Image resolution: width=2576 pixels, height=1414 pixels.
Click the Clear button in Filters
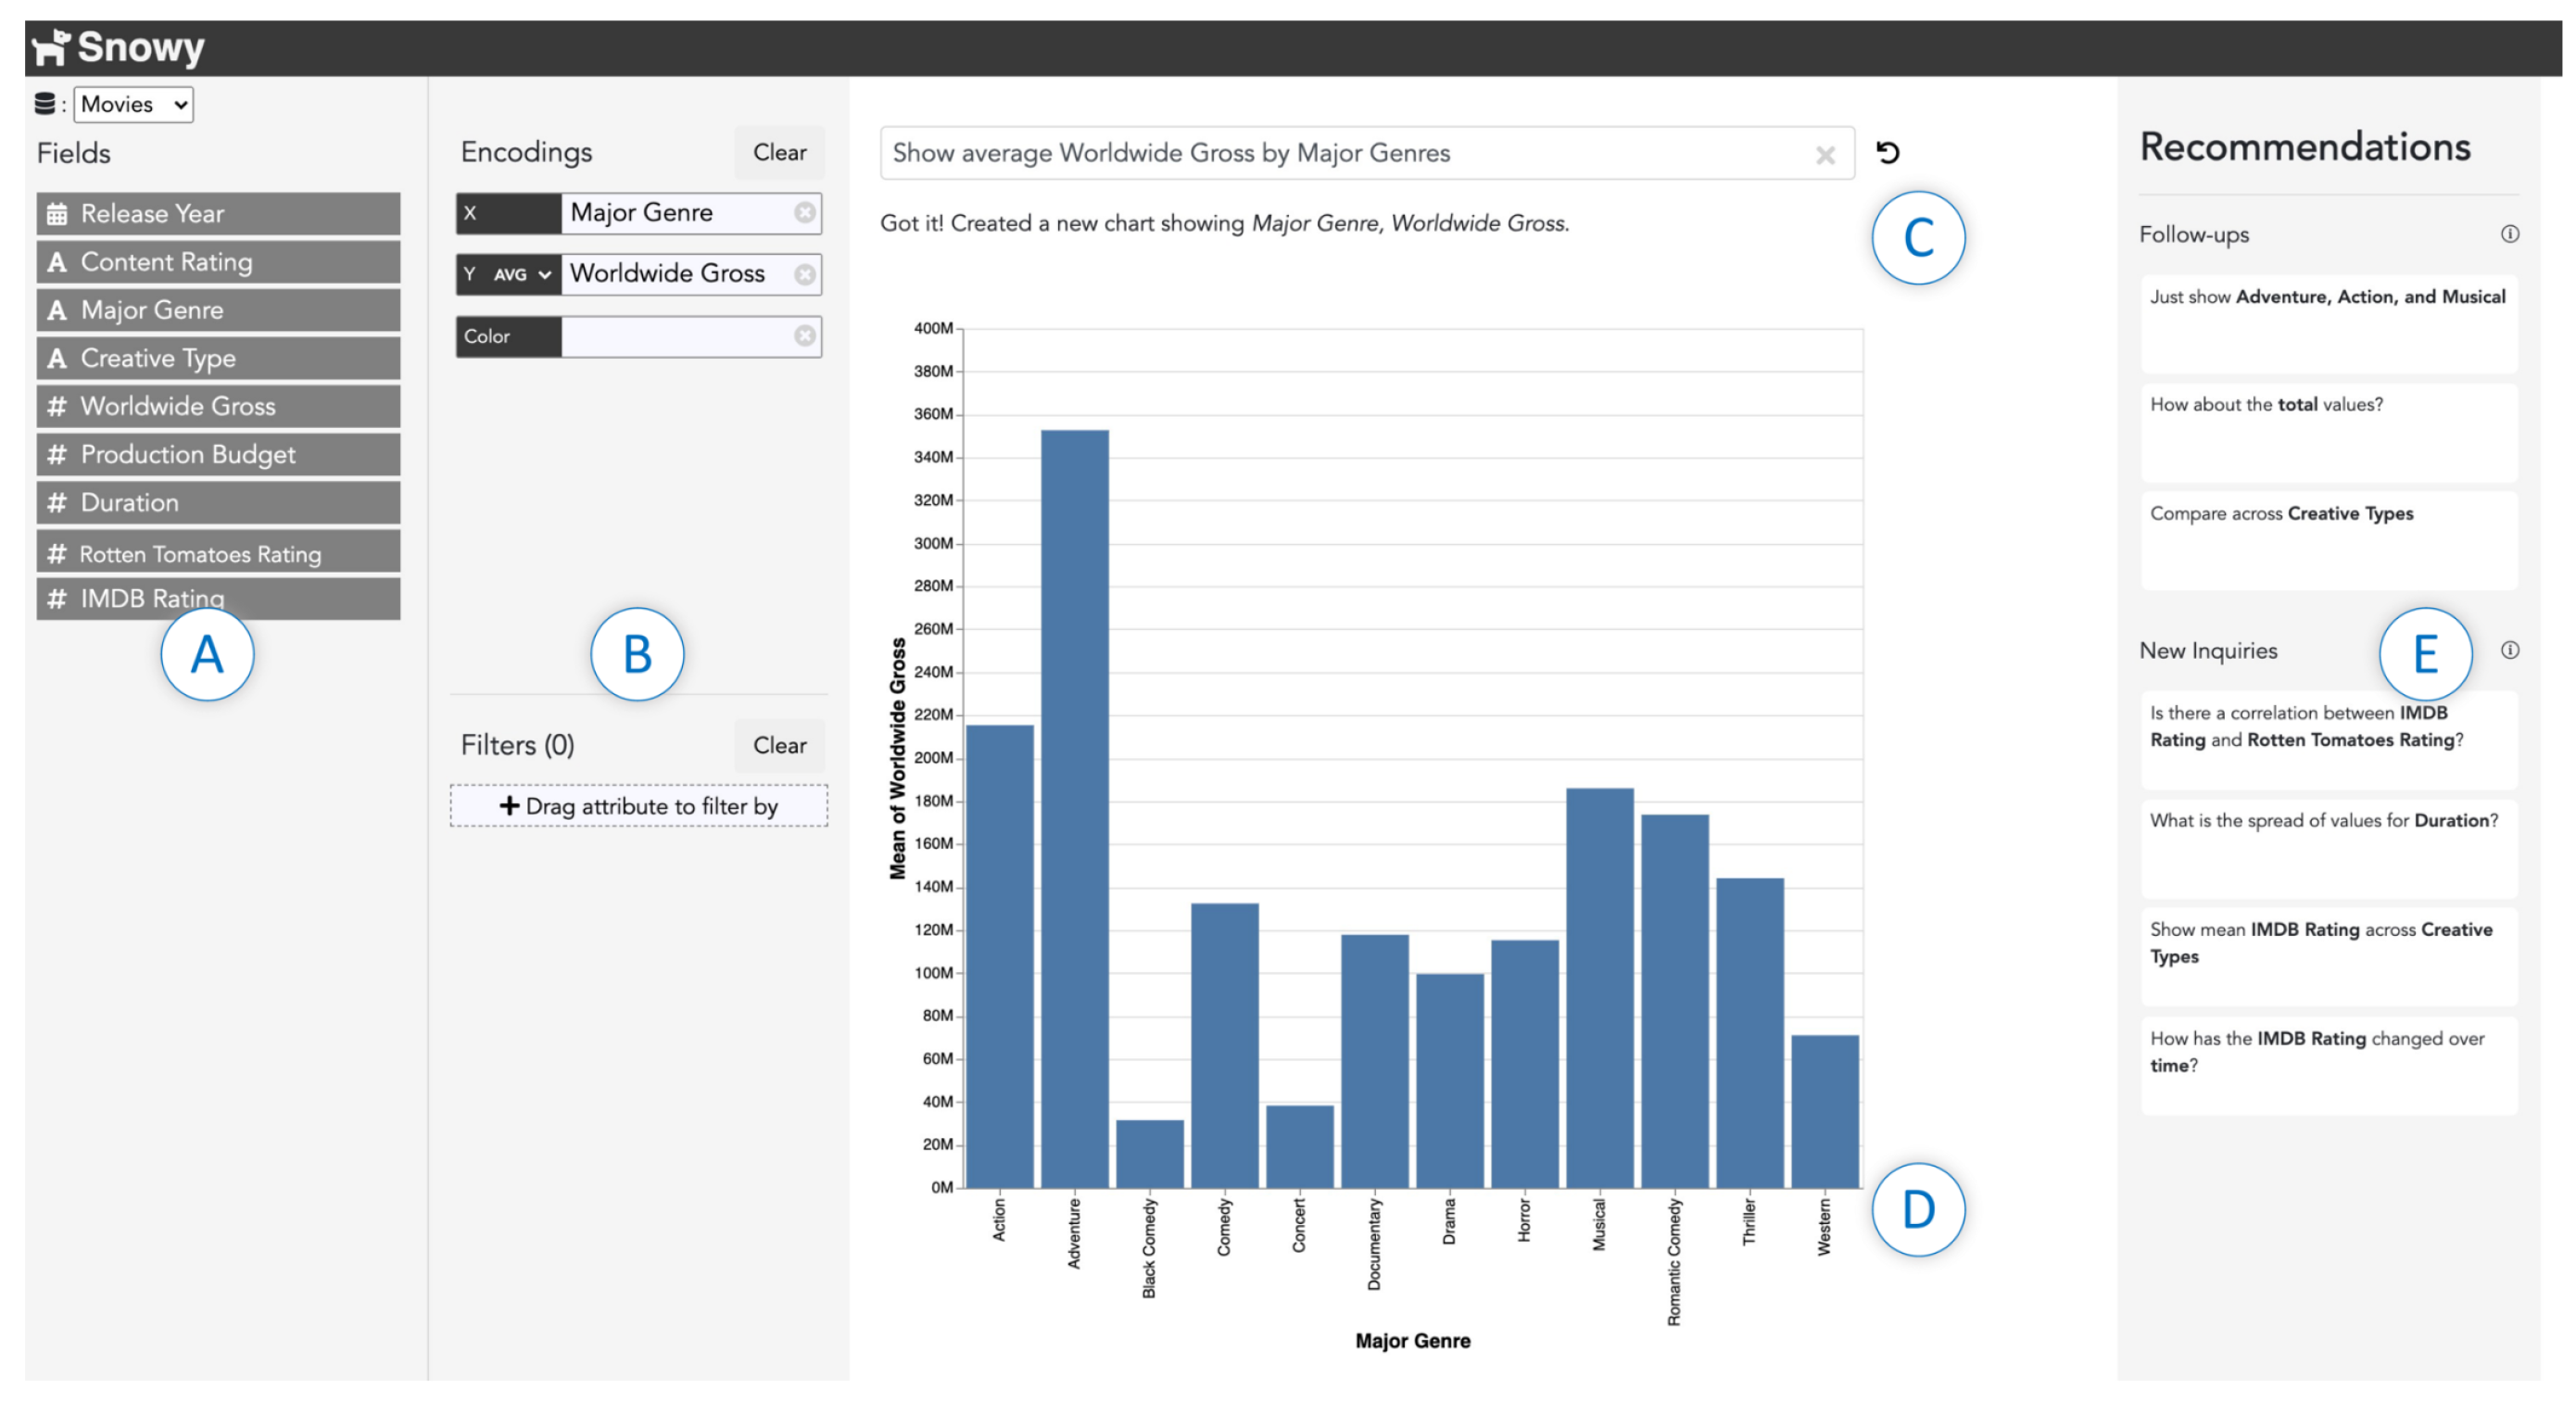pos(779,745)
